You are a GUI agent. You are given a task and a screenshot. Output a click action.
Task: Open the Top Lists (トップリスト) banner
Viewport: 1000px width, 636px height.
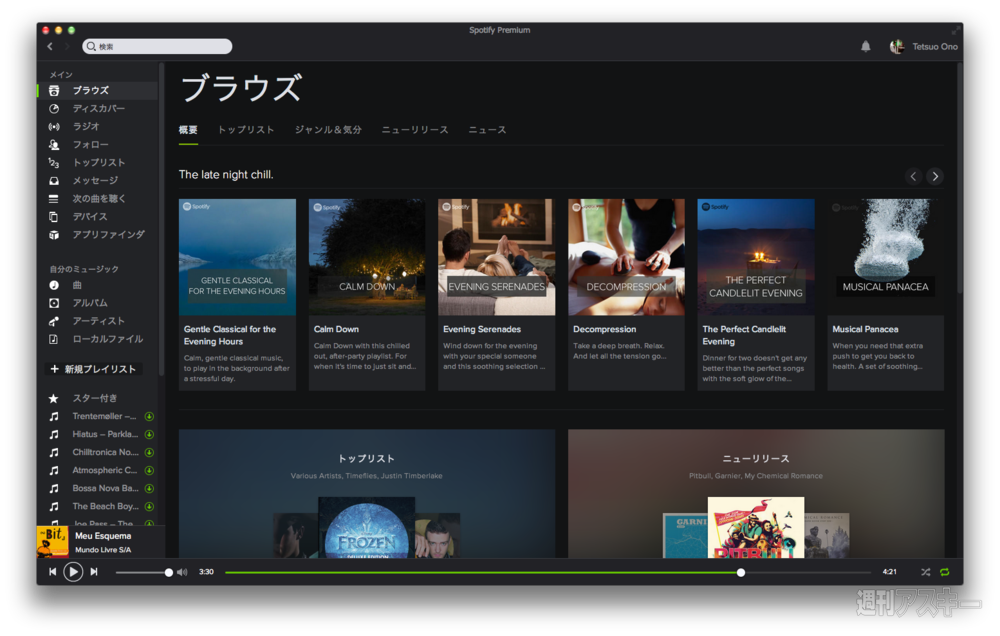tap(367, 494)
